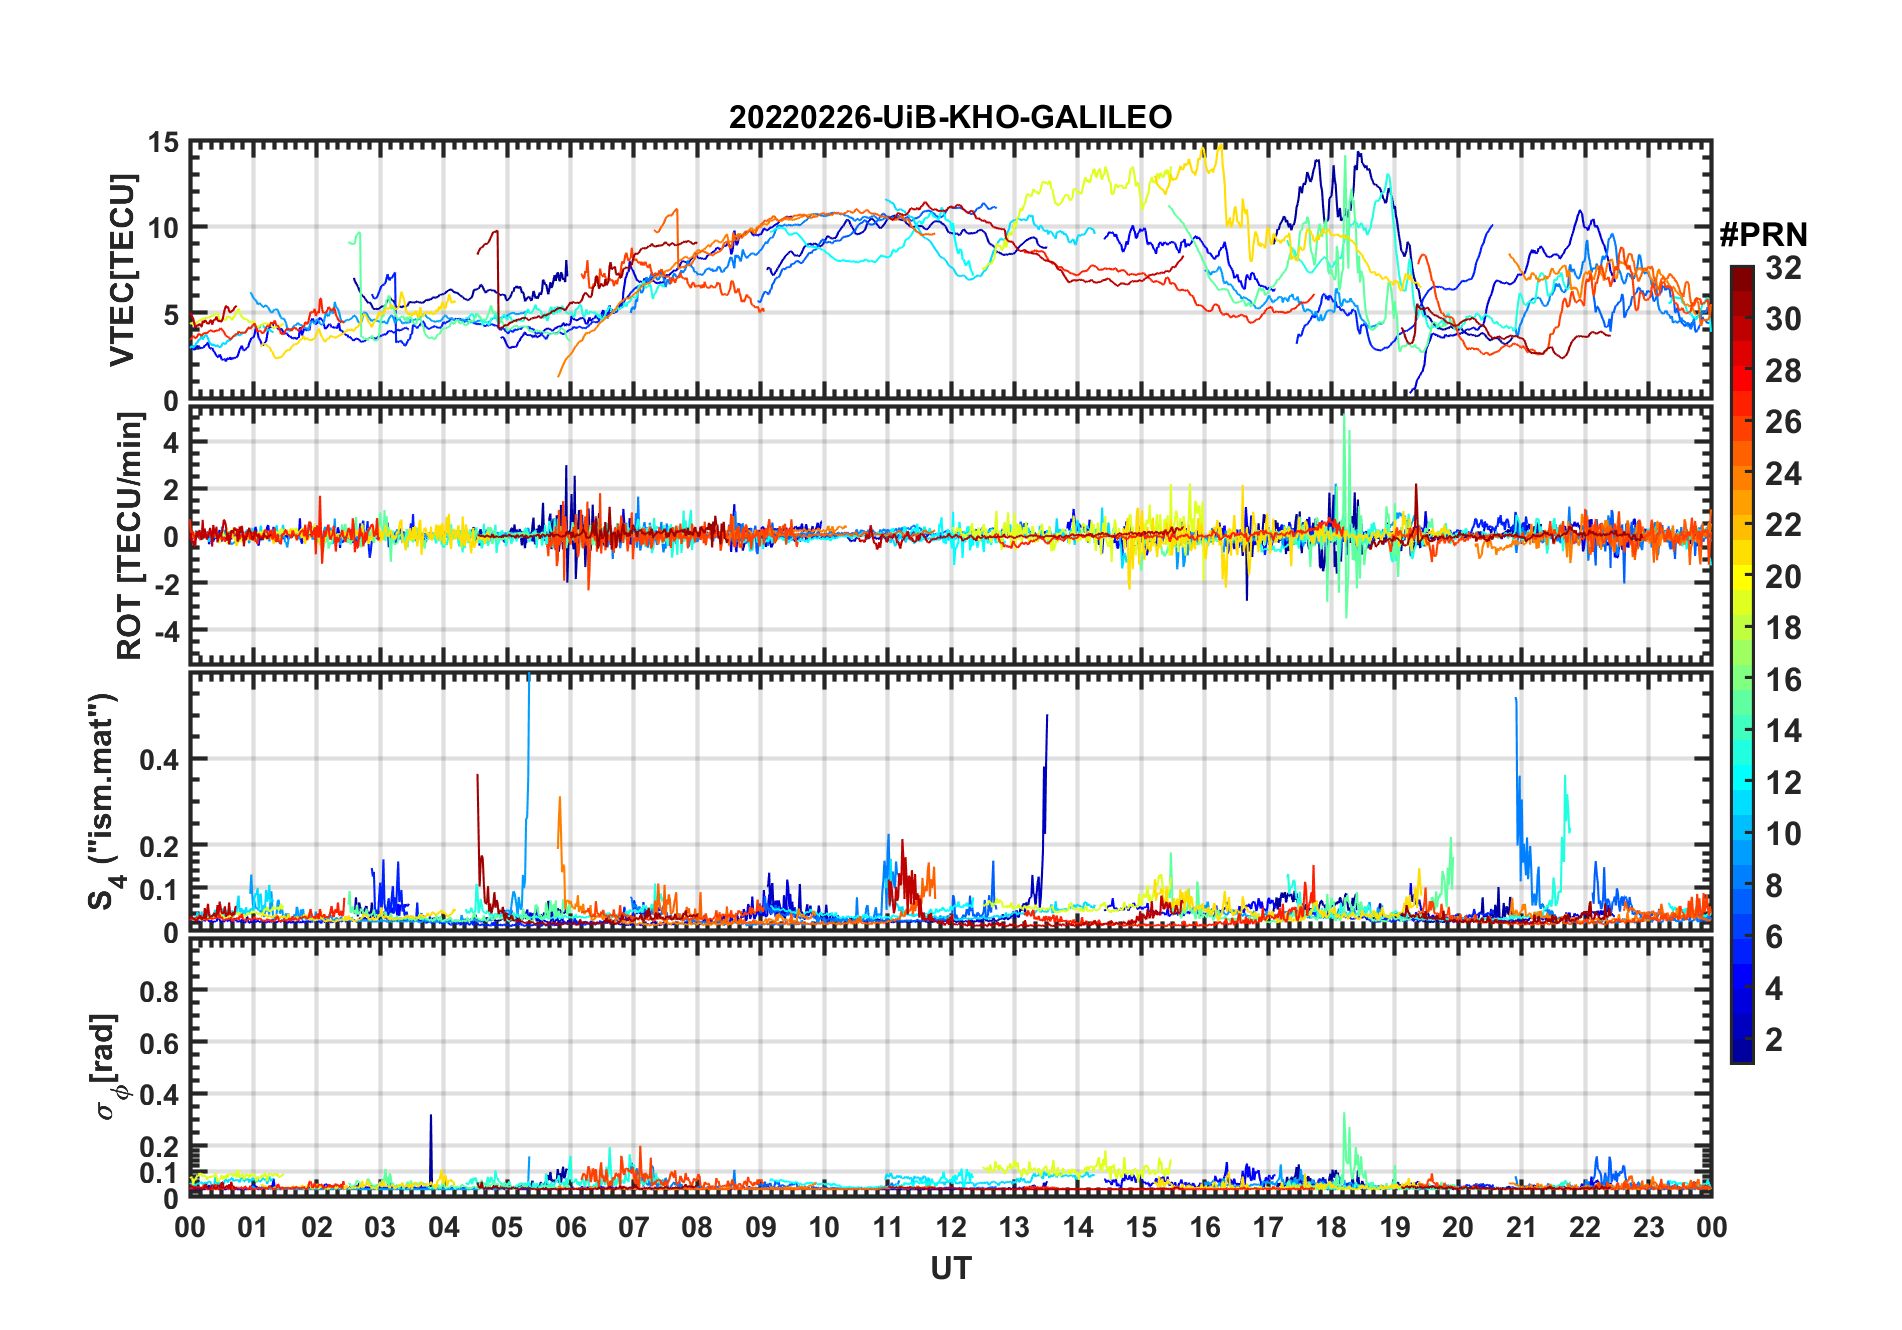Click x-axis hour label 12
1902x1330 pixels.
[951, 1227]
